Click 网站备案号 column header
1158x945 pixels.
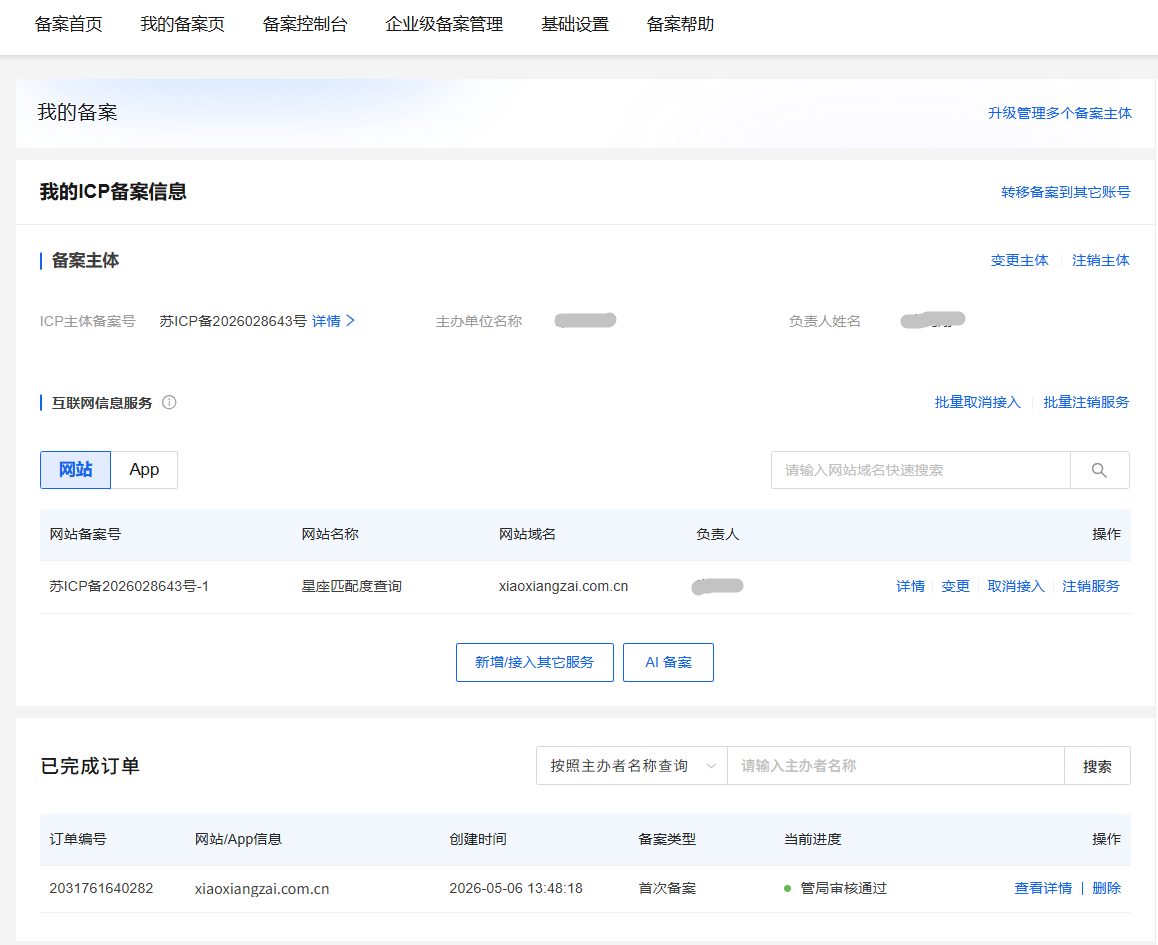pyautogui.click(x=85, y=534)
